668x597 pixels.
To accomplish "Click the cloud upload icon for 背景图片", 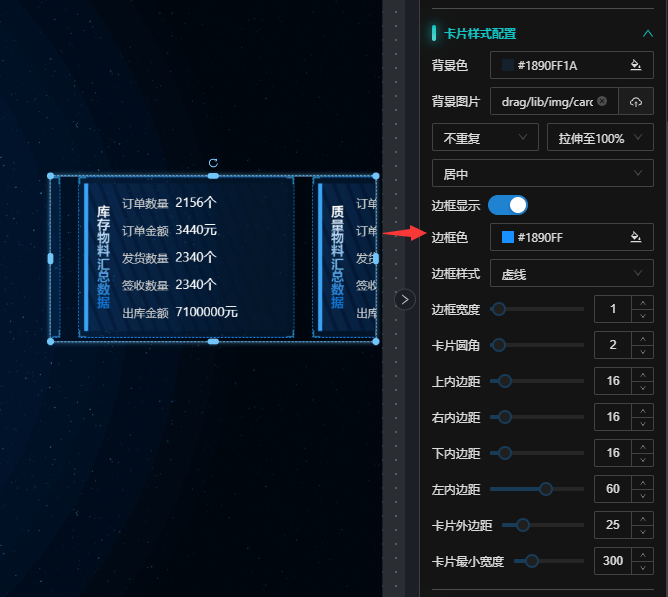I will click(636, 102).
